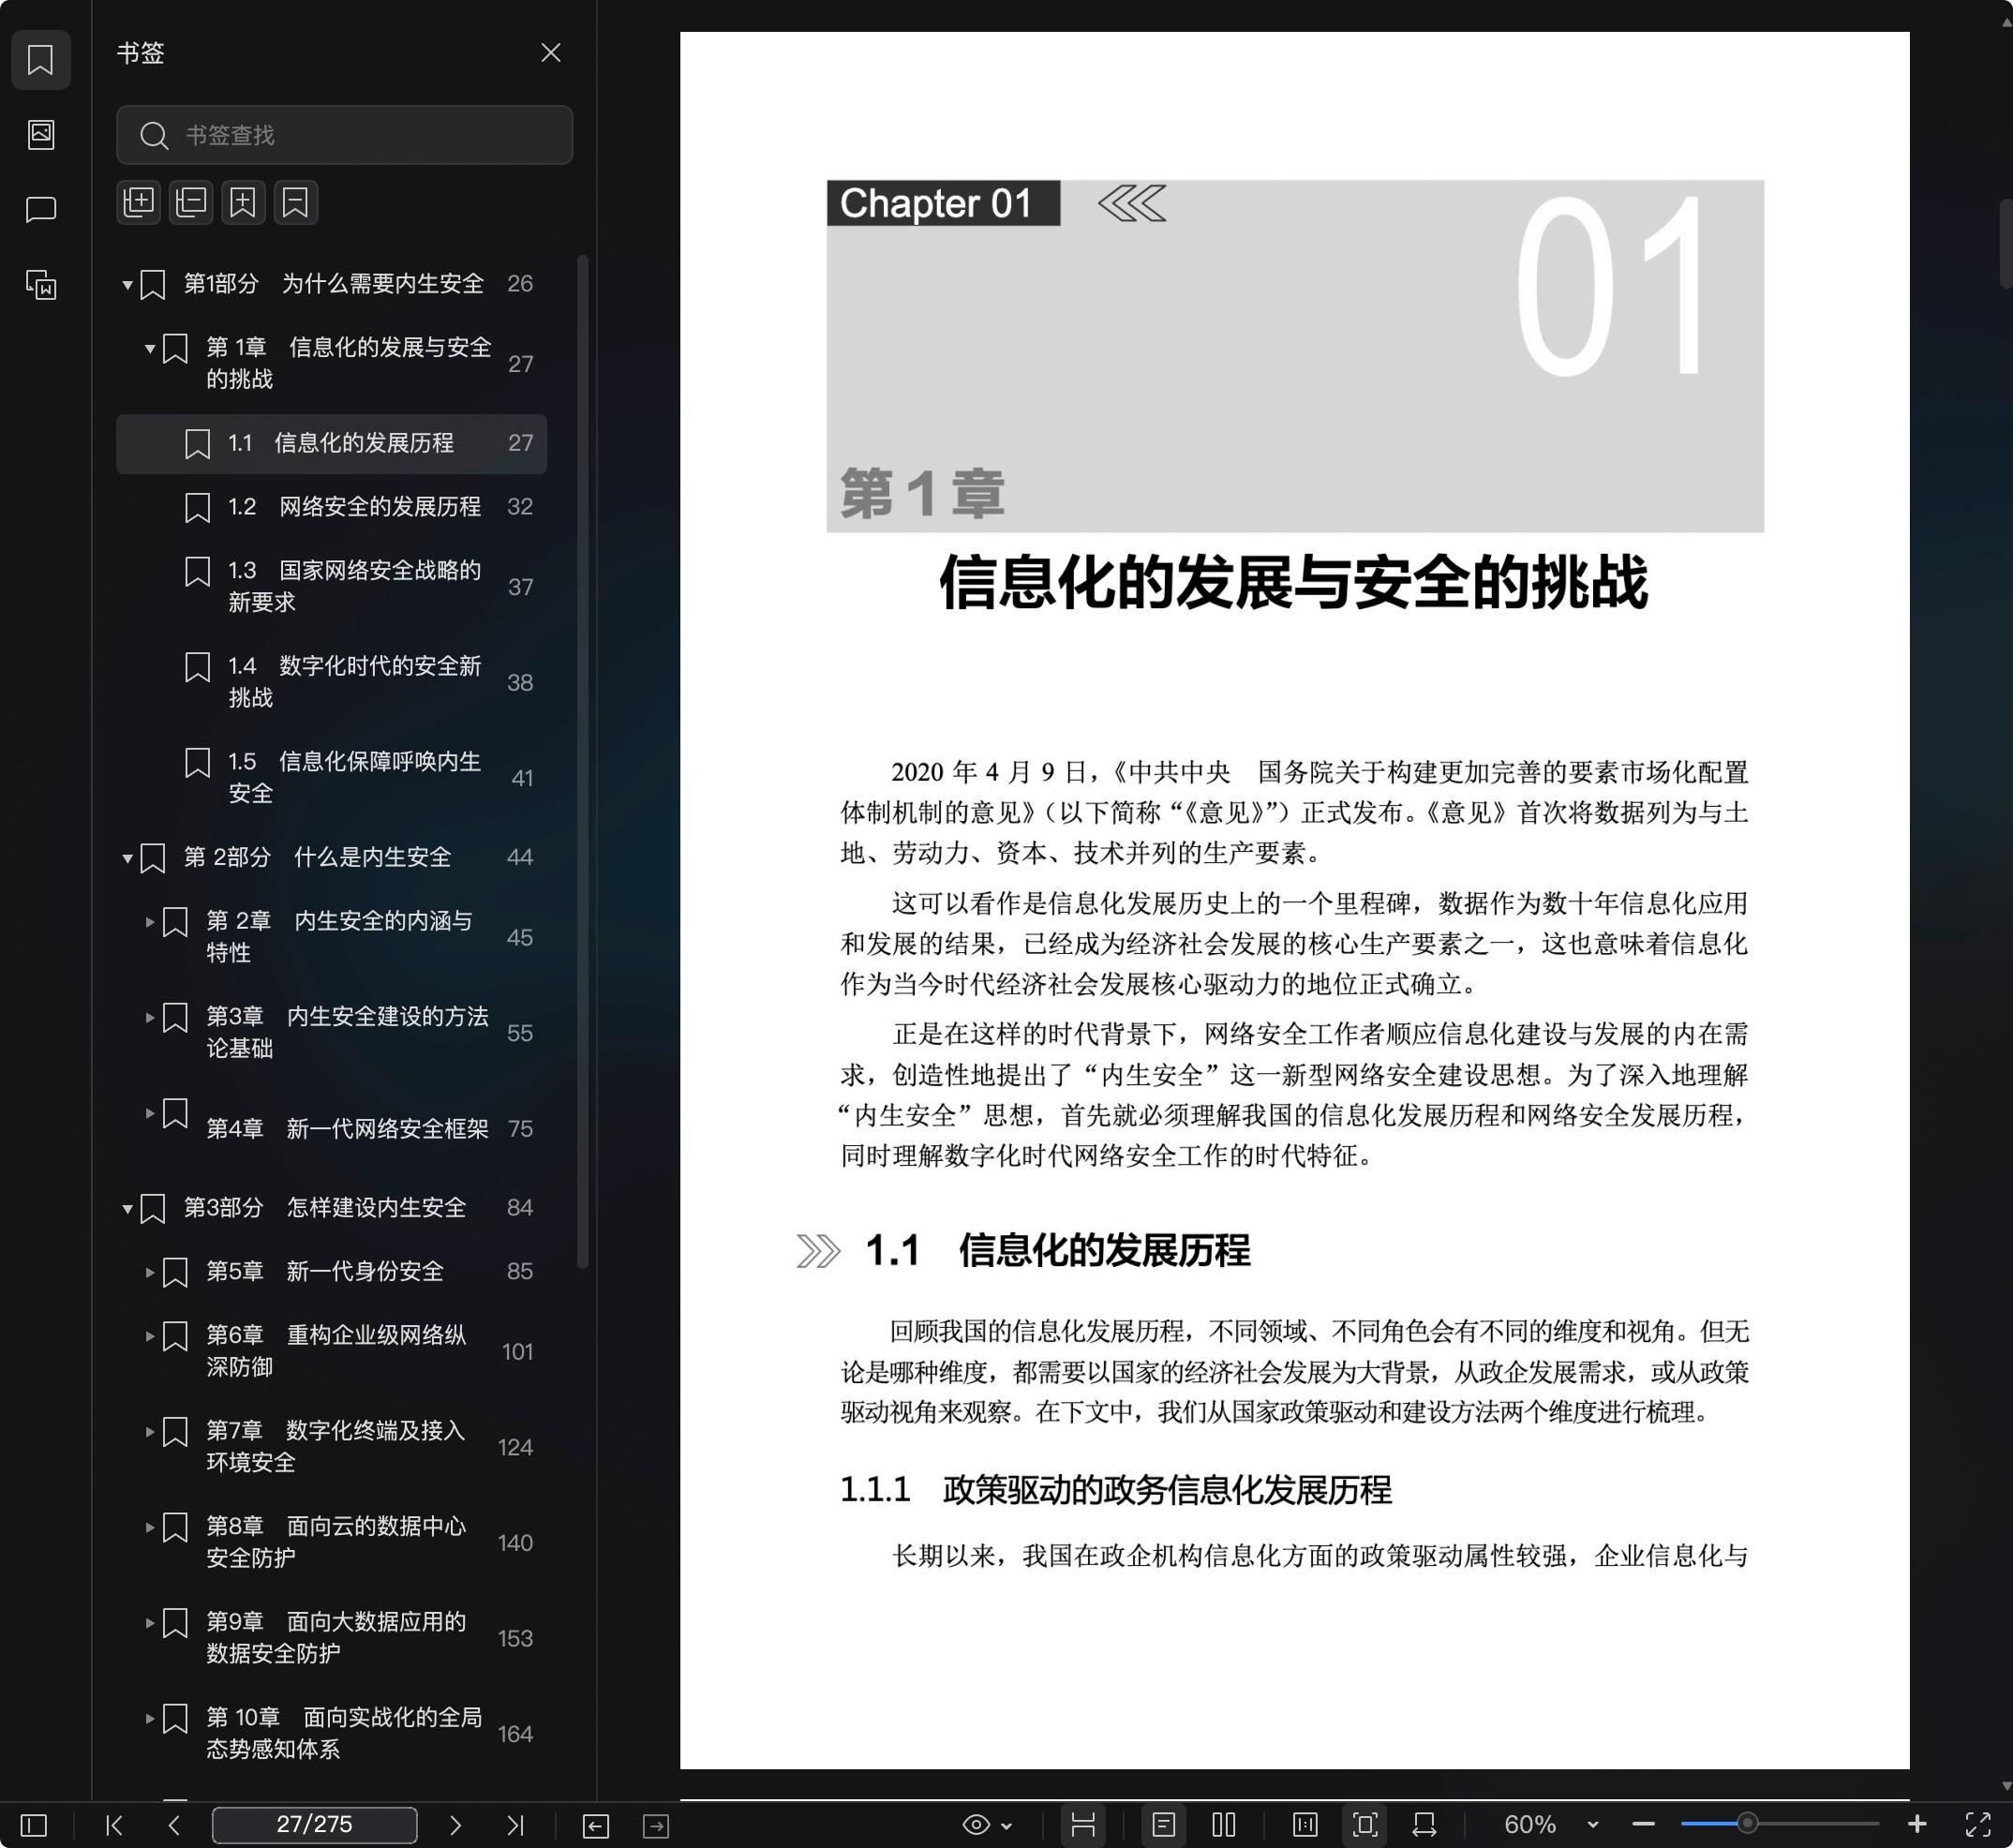Screen dimensions: 2013x1848
Task: Jump to the first page
Action: click(x=114, y=1825)
